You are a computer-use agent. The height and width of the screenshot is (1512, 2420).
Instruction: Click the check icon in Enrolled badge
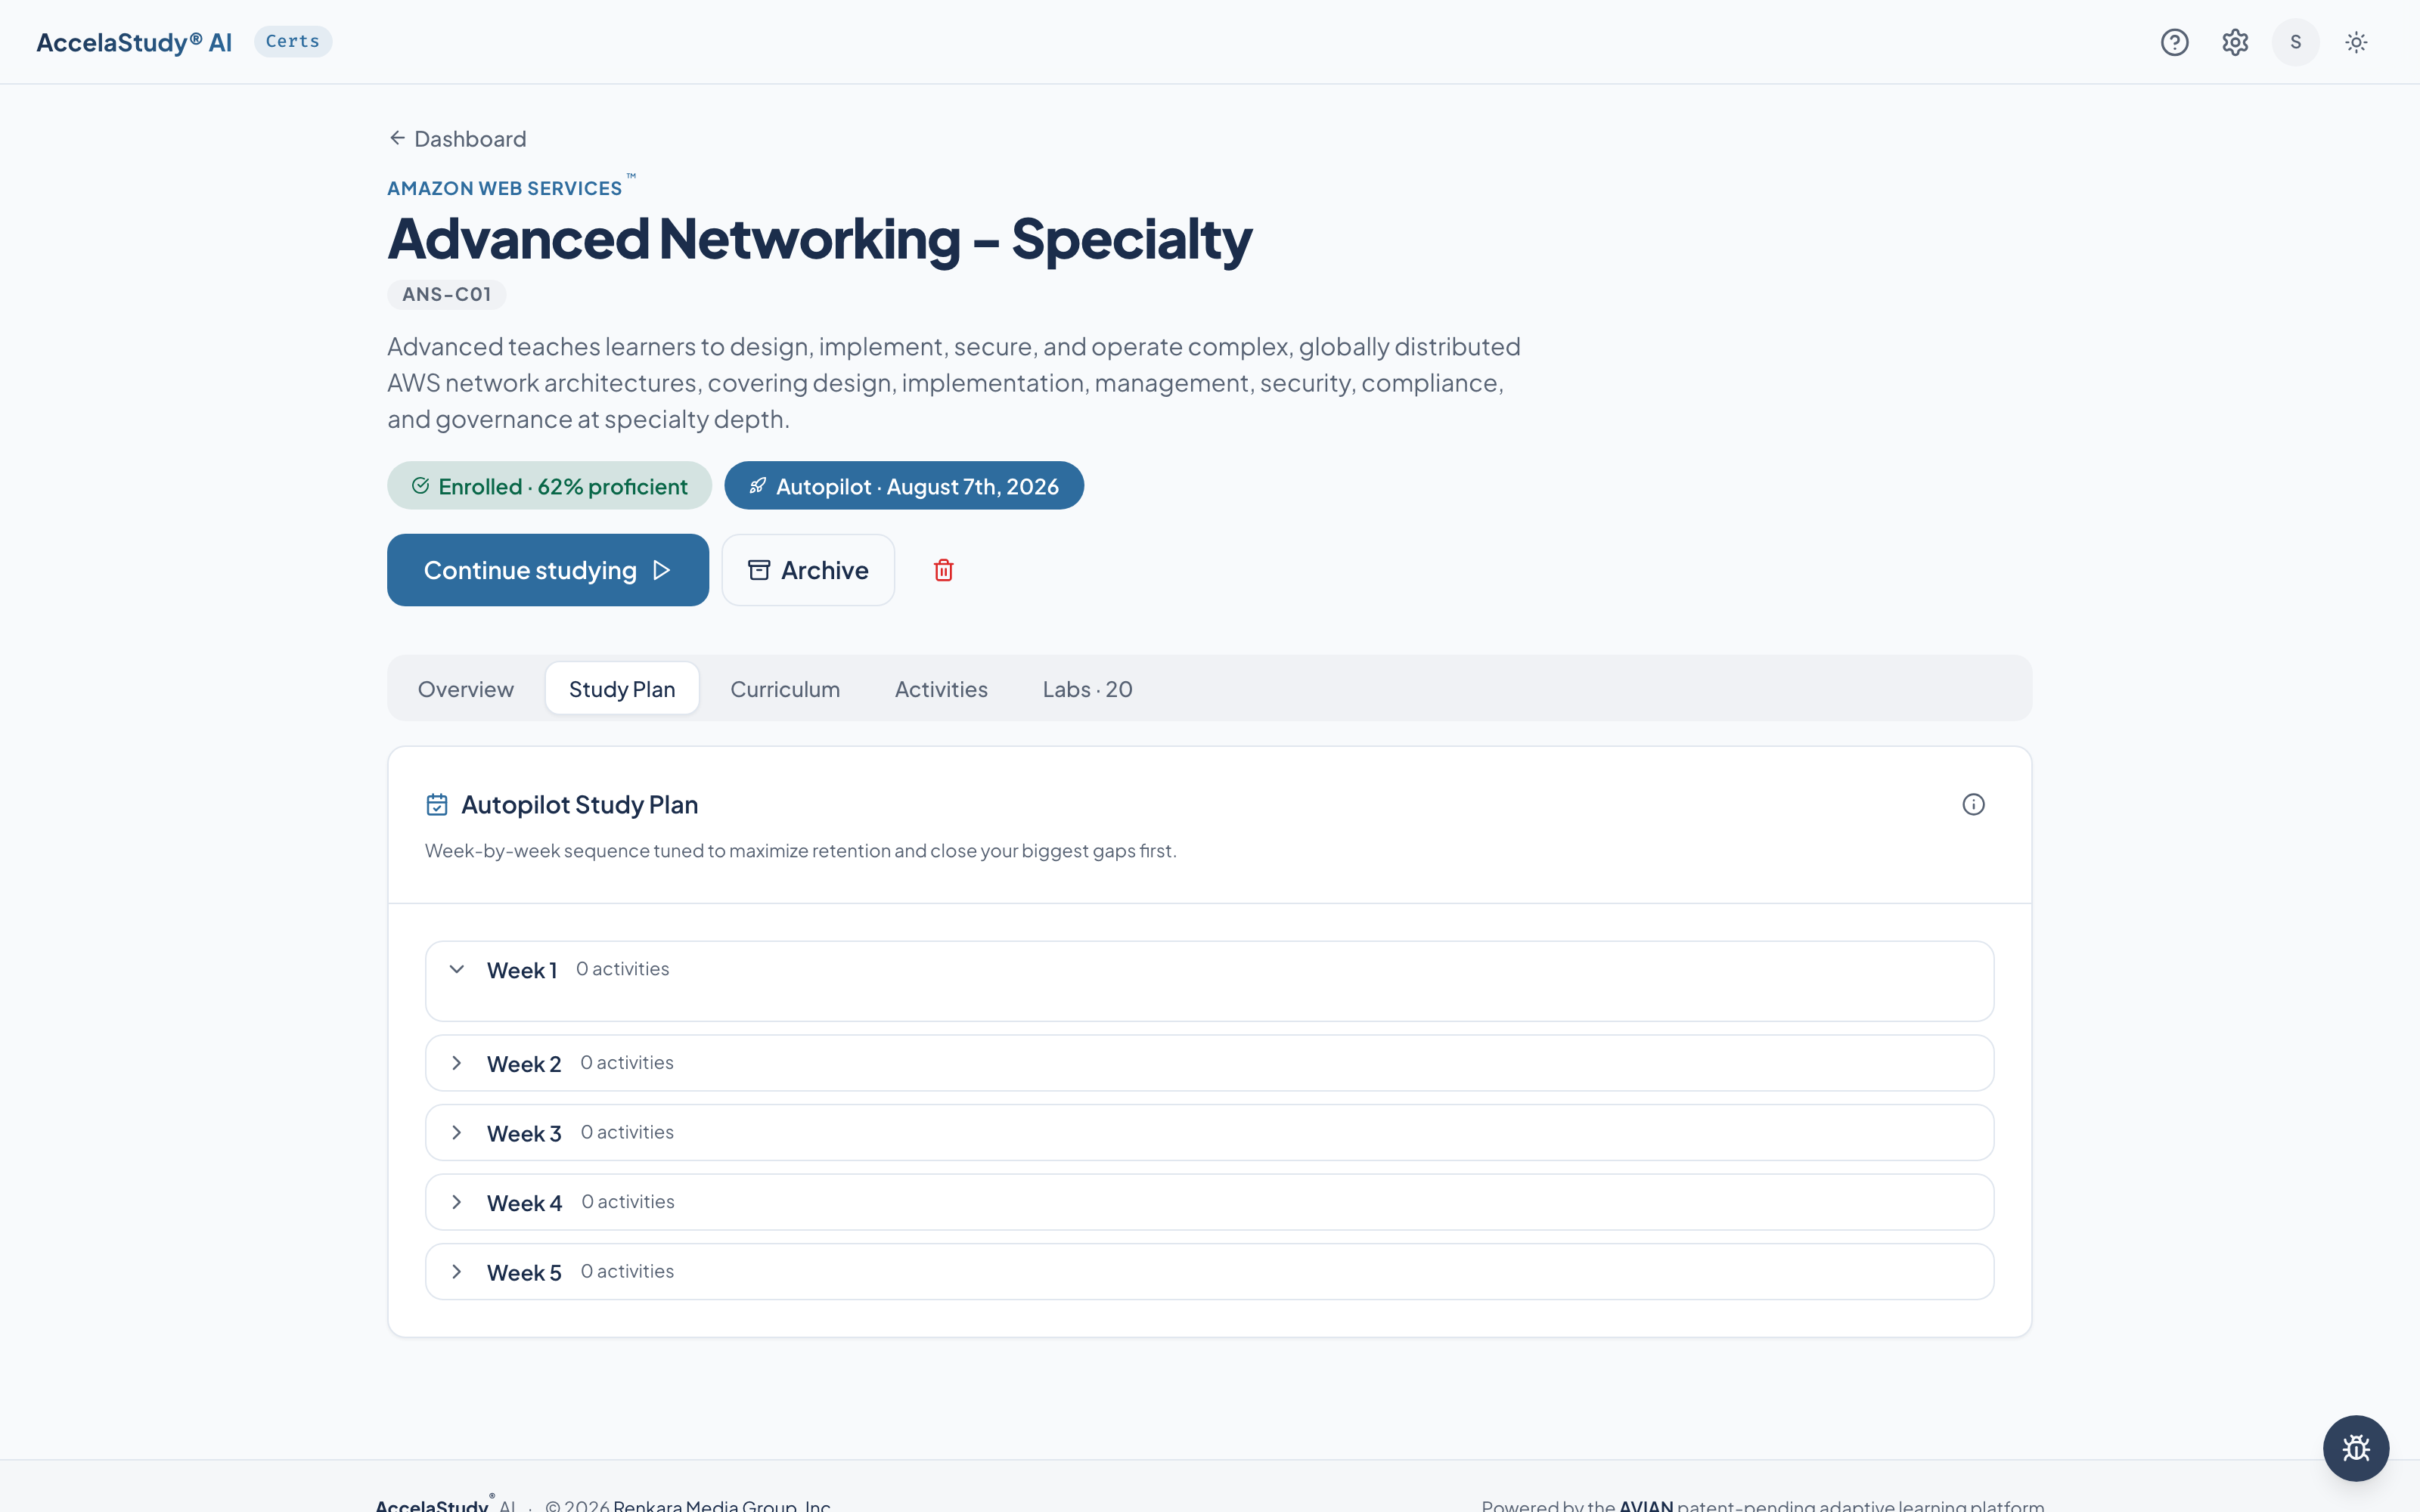421,486
